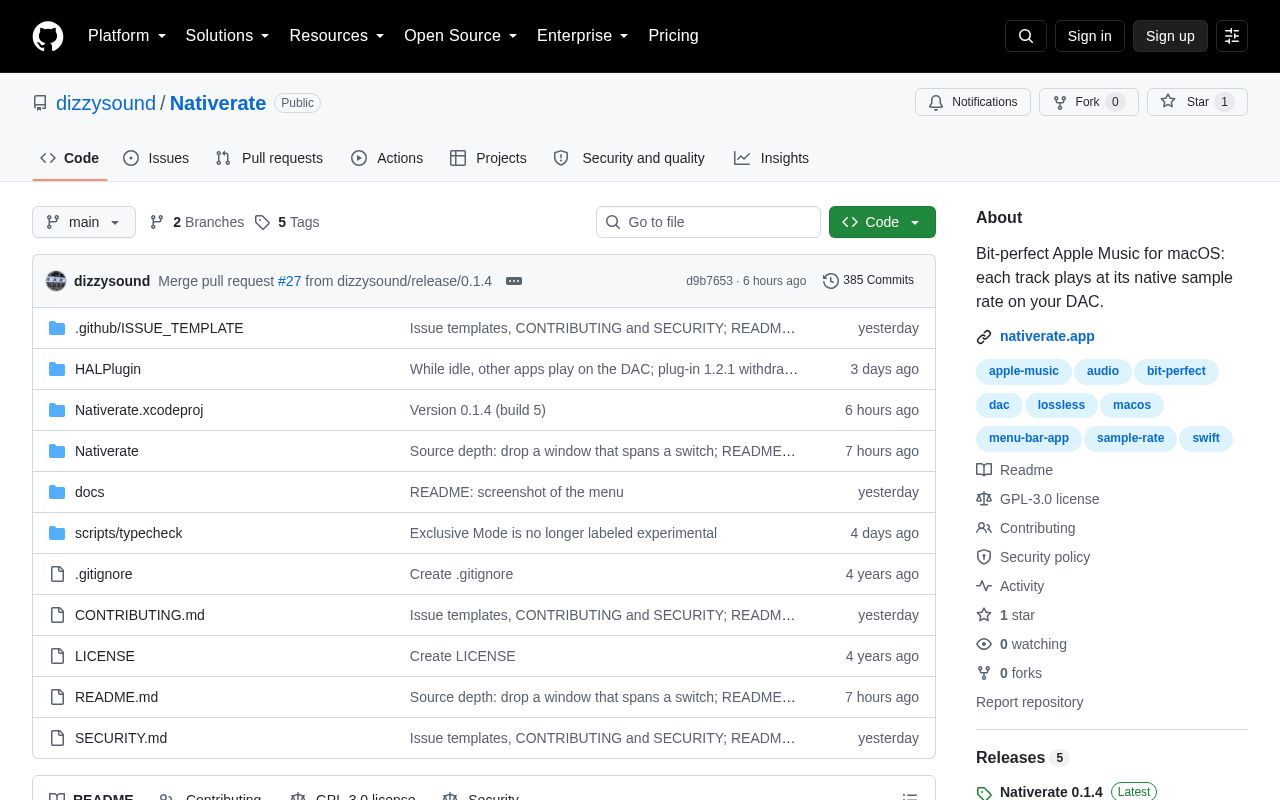
Task: Switch to the Insights tab
Action: [x=771, y=158]
